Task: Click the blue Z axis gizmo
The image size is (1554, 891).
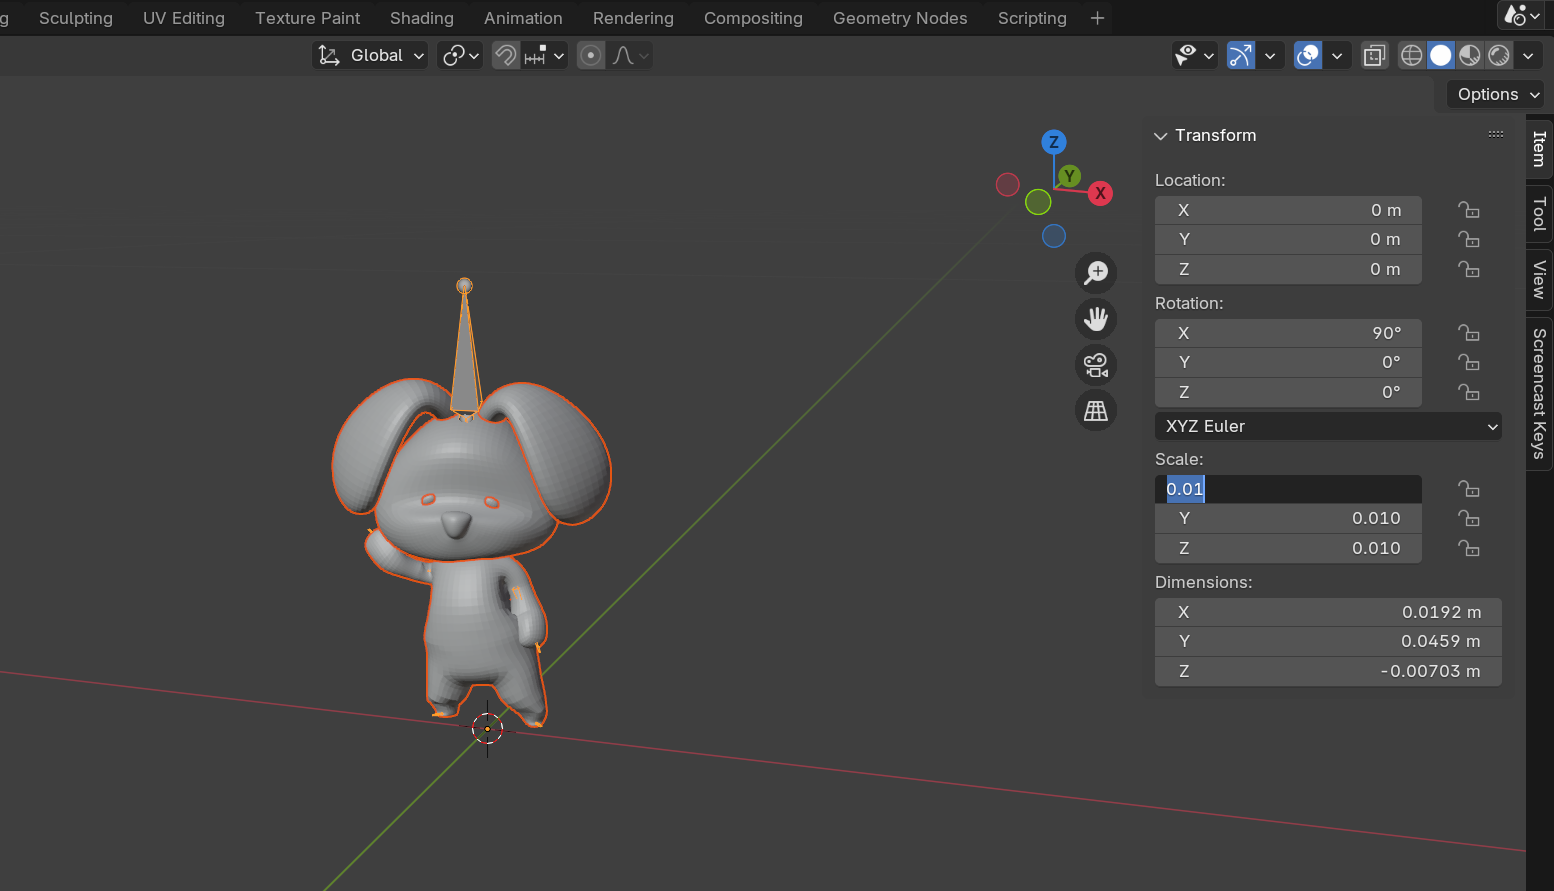Action: click(x=1053, y=142)
